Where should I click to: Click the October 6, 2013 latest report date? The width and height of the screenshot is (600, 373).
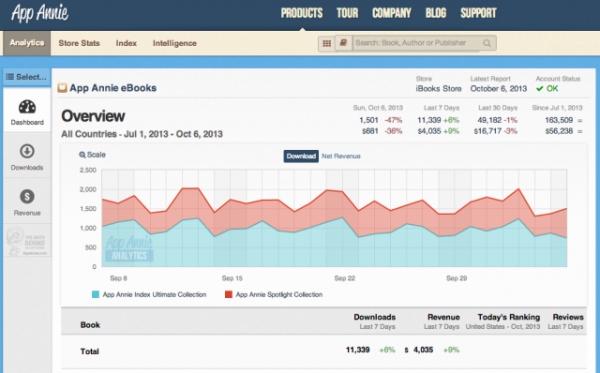coord(499,89)
